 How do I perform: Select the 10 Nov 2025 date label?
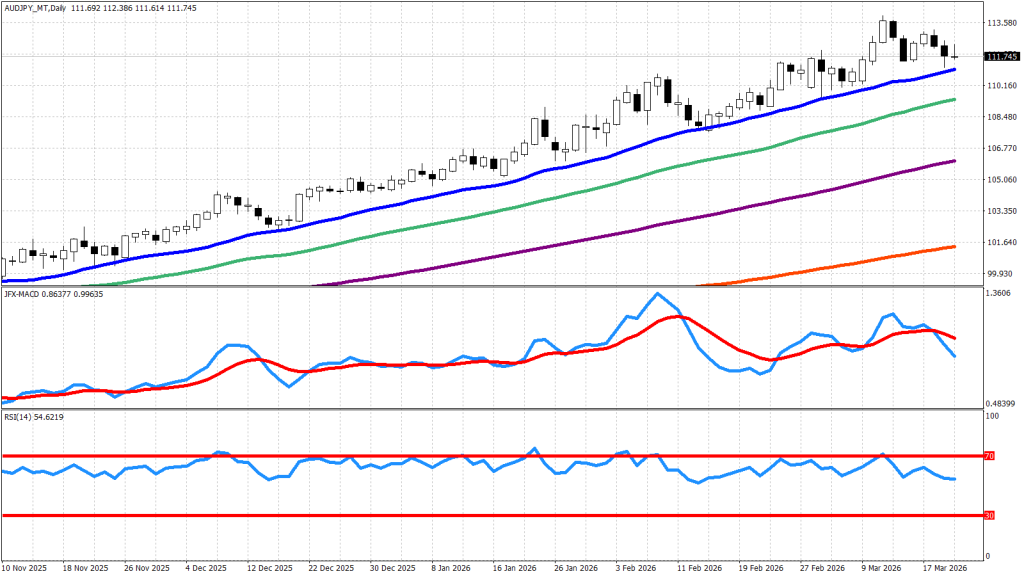click(x=25, y=566)
